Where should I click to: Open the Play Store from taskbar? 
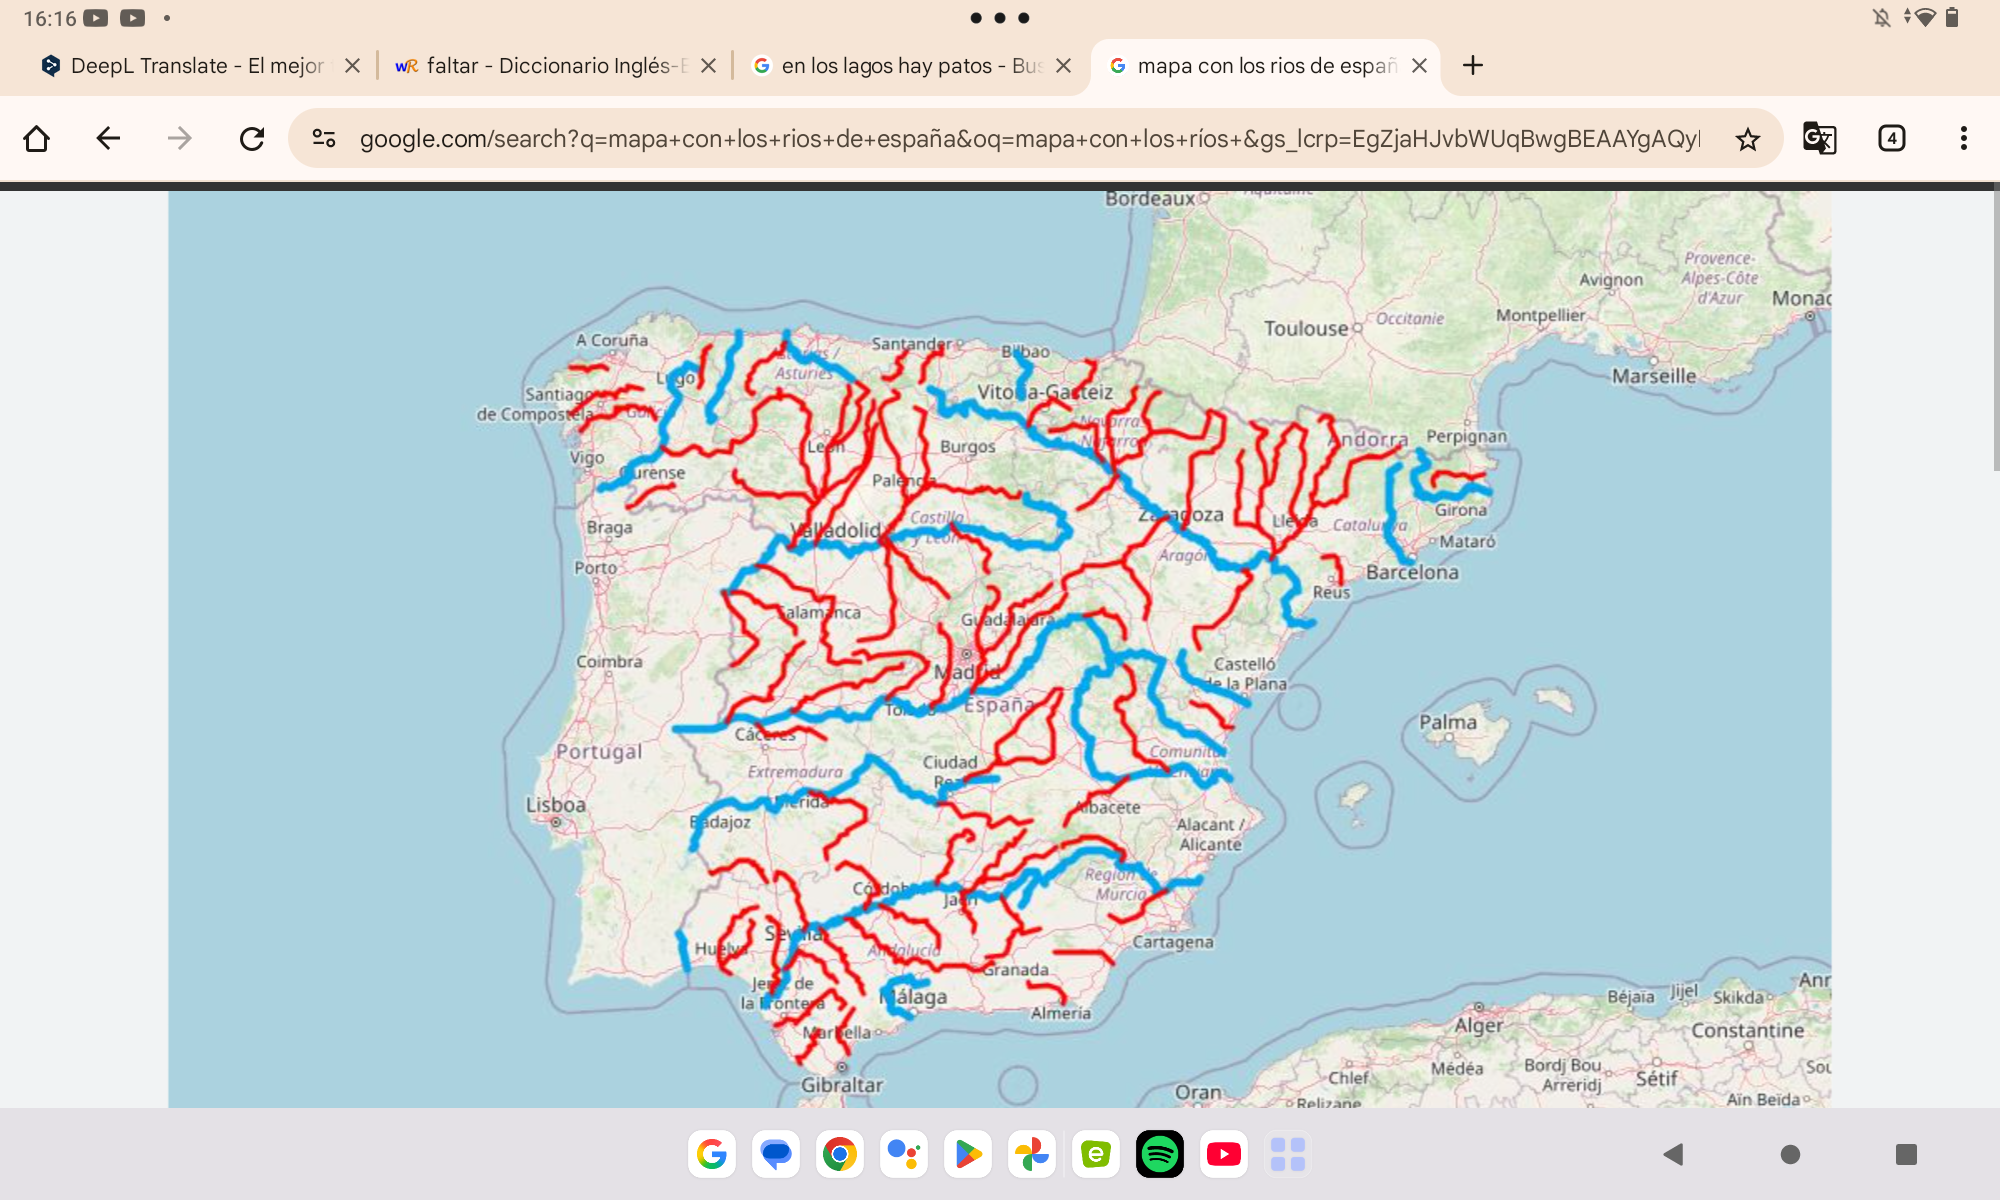click(x=968, y=1154)
